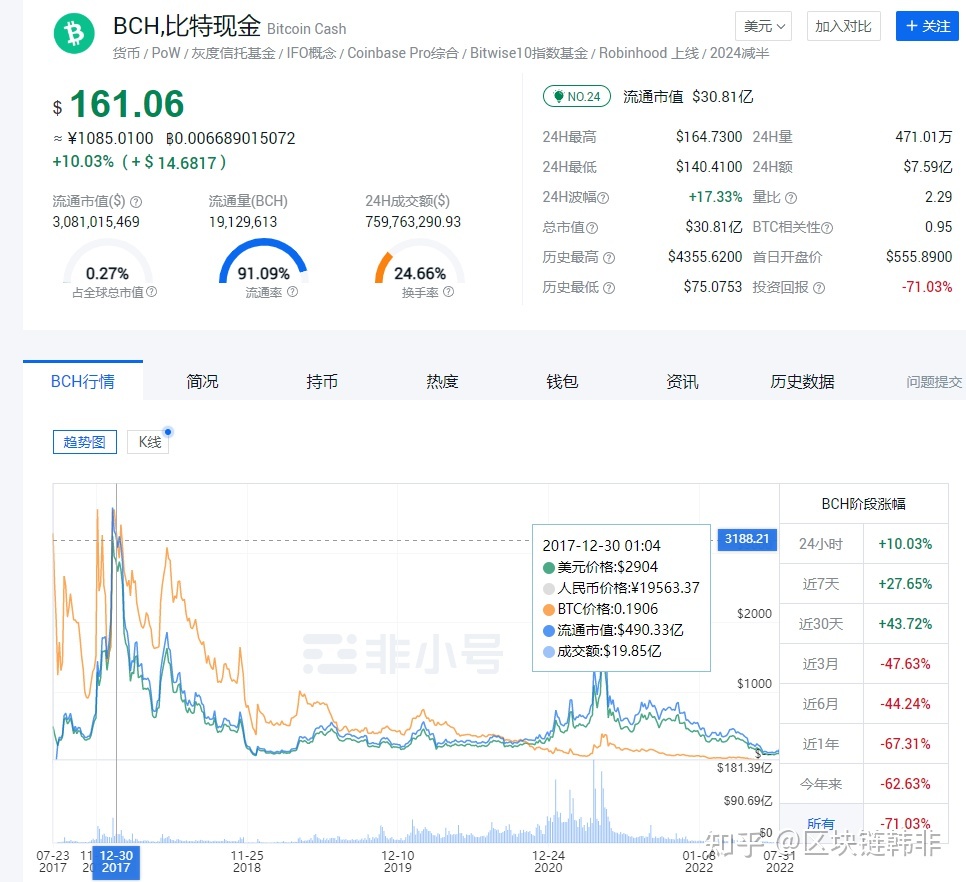
Task: Click the Bitcoin Cash logo icon
Action: click(x=74, y=33)
